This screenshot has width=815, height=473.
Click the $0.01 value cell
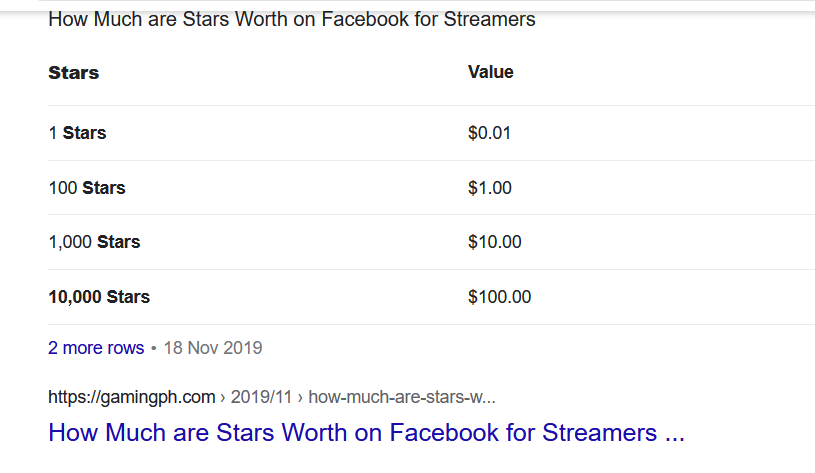click(490, 133)
